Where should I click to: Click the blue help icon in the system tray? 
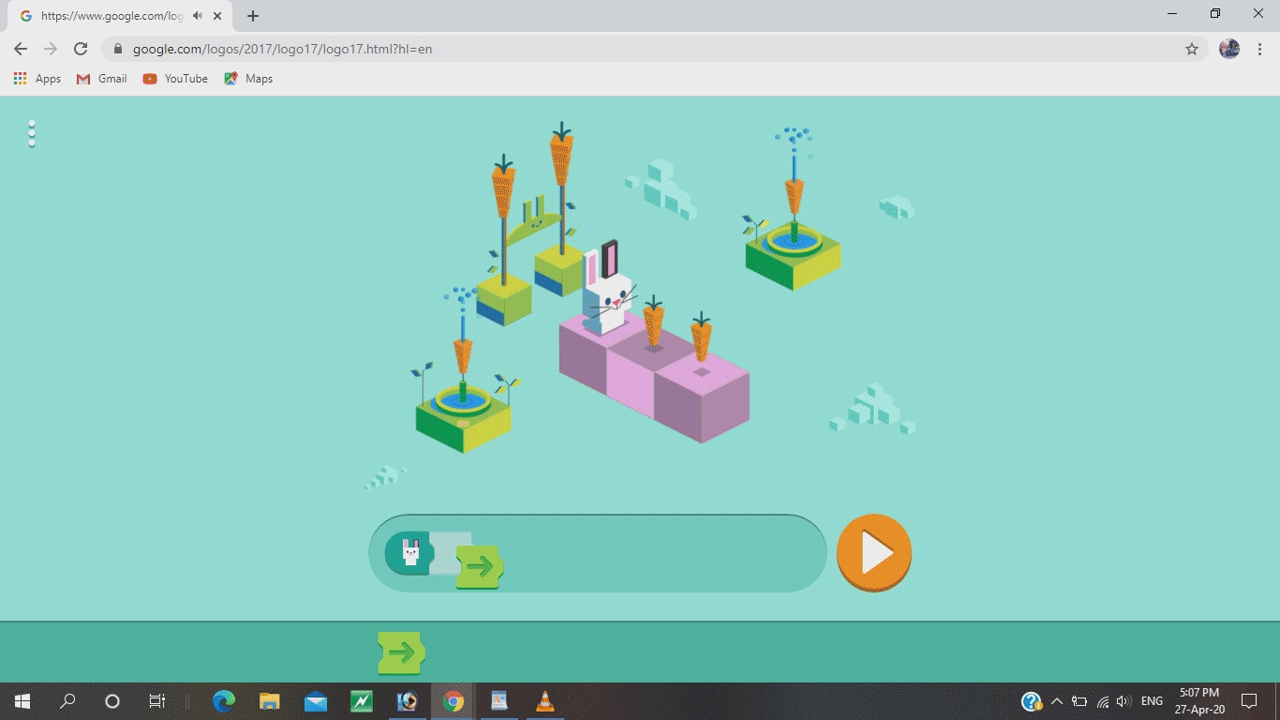[x=1031, y=701]
